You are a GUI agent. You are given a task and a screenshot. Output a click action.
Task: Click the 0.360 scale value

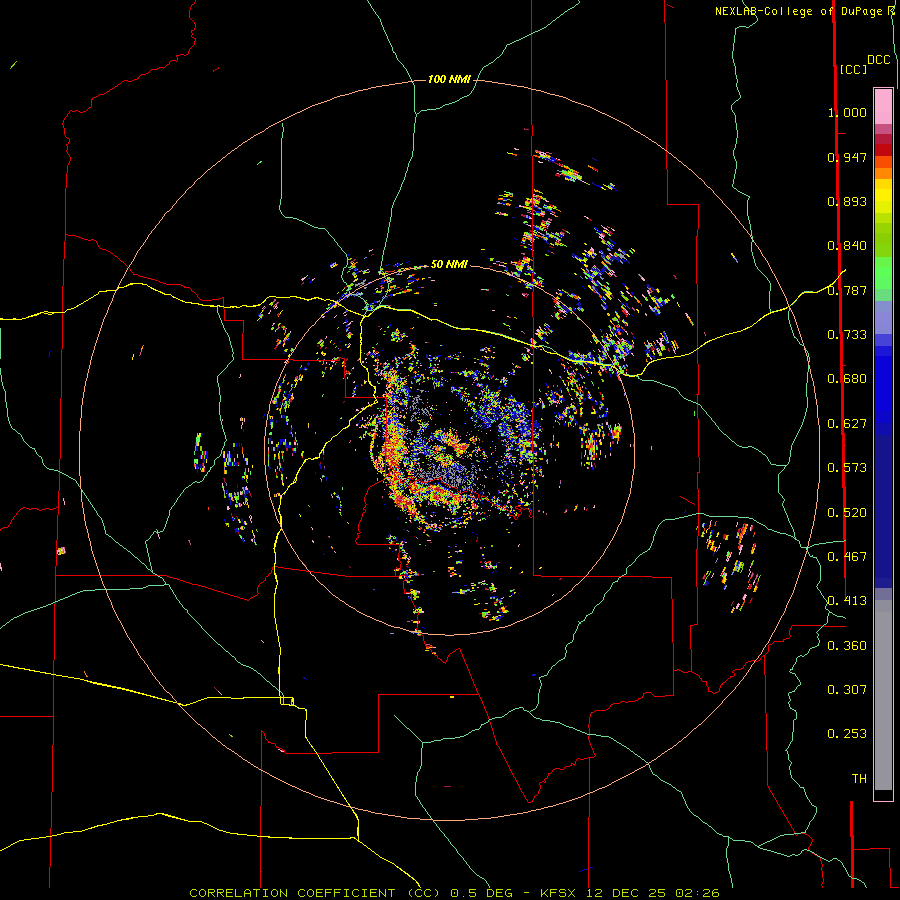pos(847,646)
